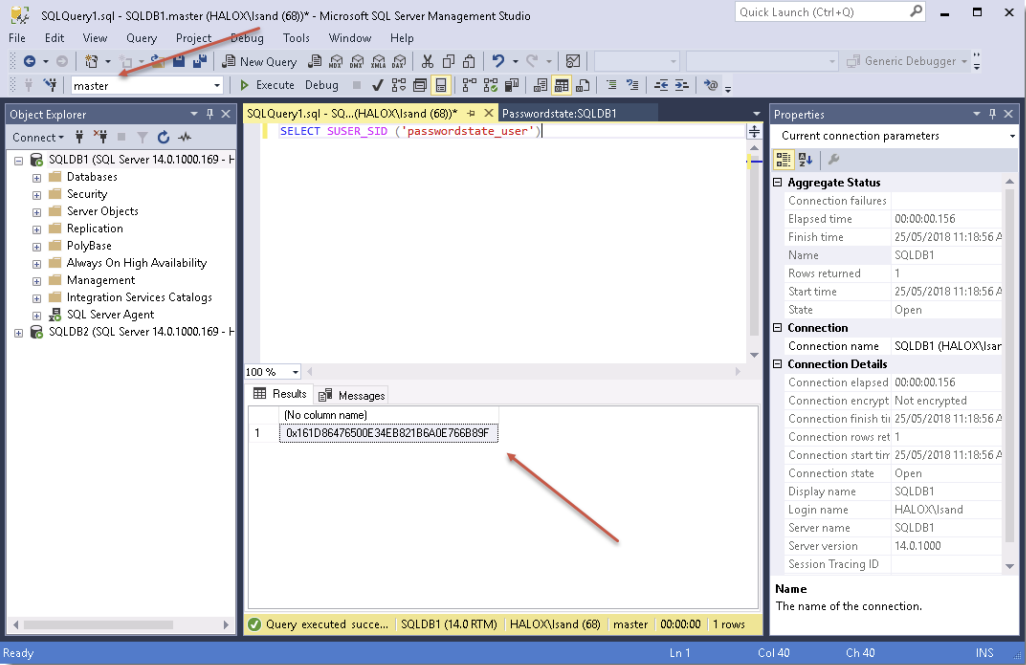Screen dimensions: 1026x665
Task: Open Property Pages wrench icon in Properties
Action: point(834,159)
